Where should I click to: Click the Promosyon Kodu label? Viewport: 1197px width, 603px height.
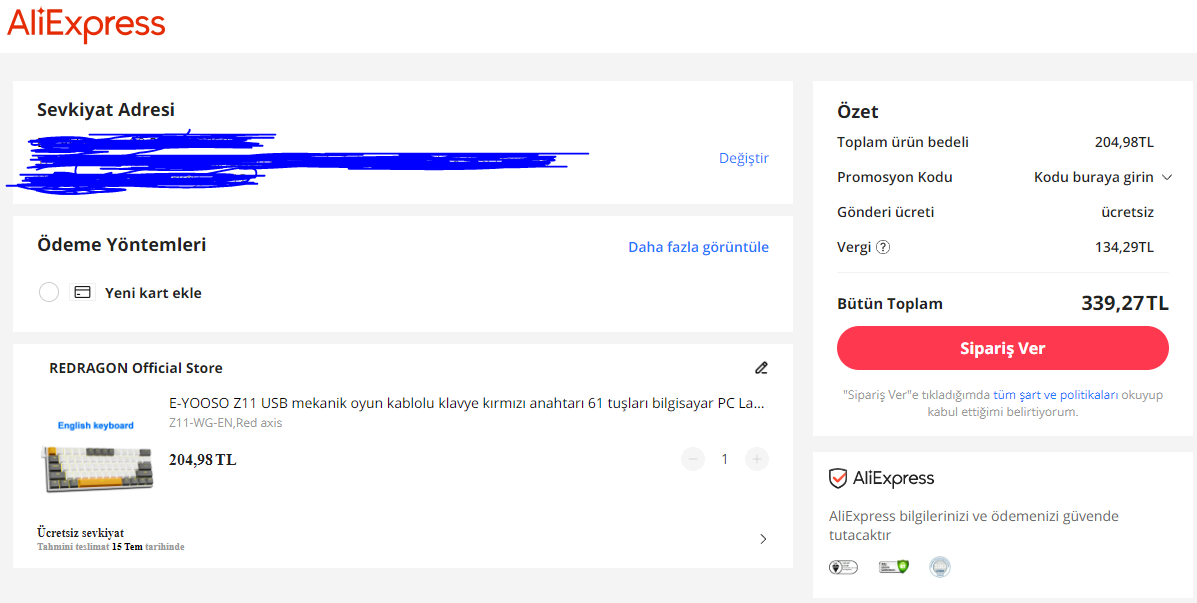(895, 177)
